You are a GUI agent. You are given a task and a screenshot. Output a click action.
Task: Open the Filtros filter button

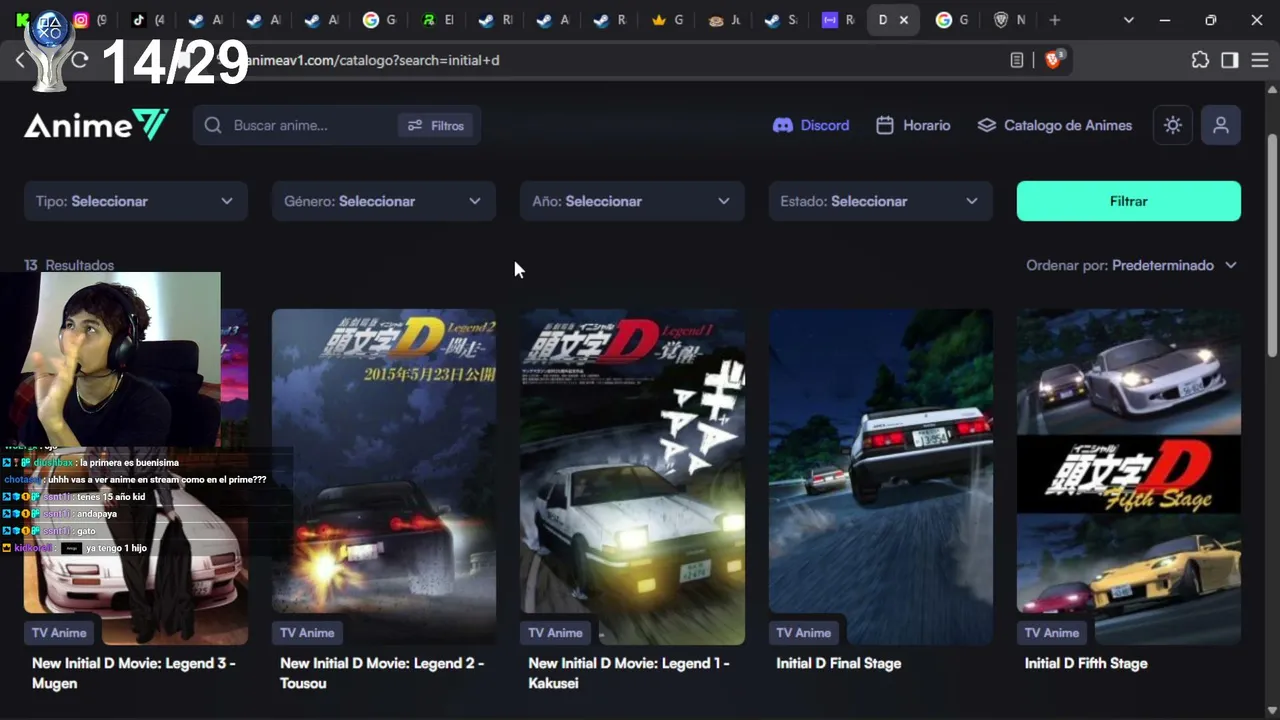click(x=436, y=125)
